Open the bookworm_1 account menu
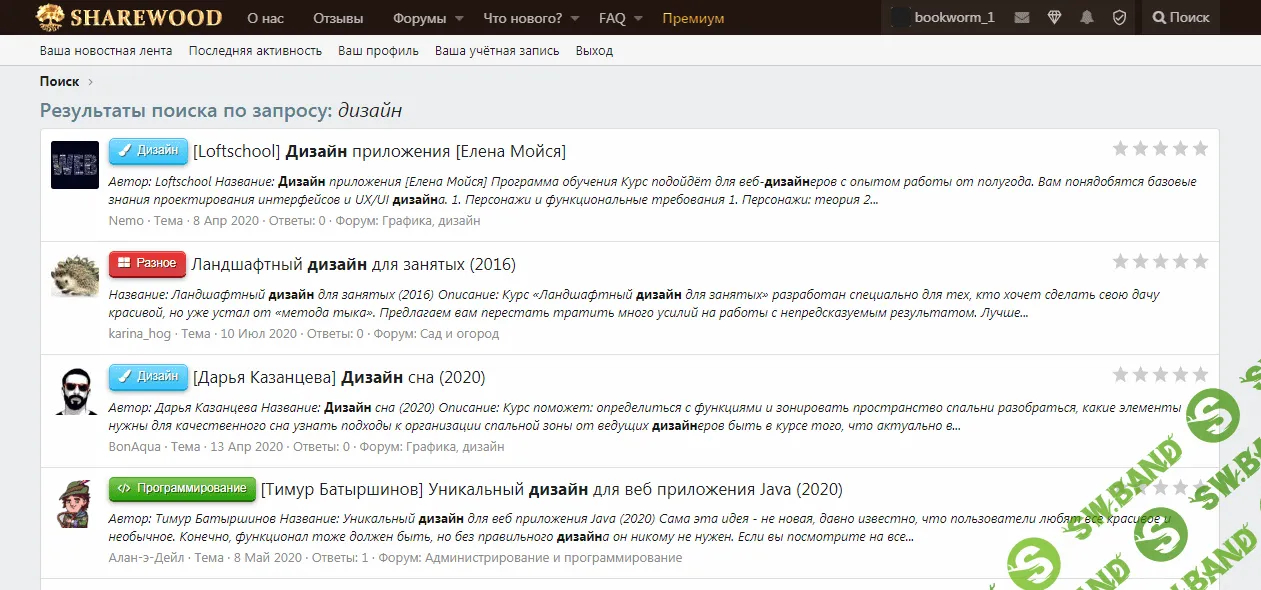The image size is (1261, 590). [943, 18]
